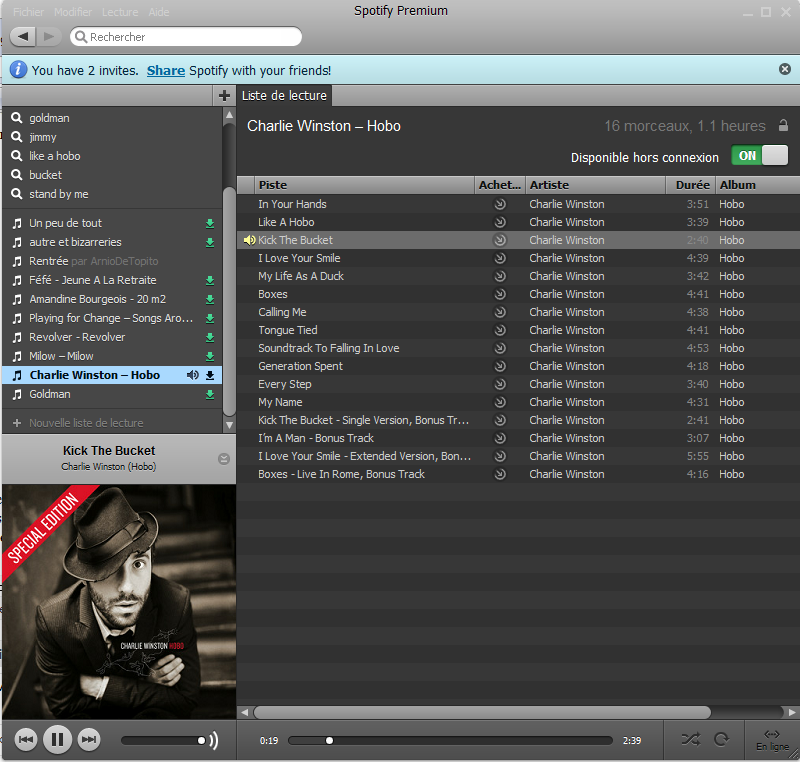Seek in the song progress bar

coord(450,741)
